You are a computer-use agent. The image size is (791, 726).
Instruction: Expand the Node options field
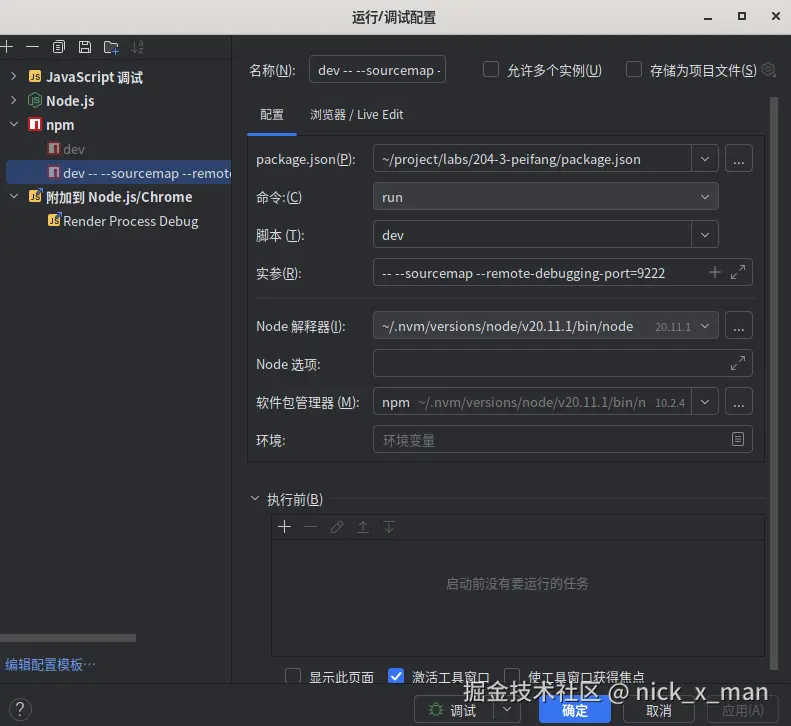(738, 363)
